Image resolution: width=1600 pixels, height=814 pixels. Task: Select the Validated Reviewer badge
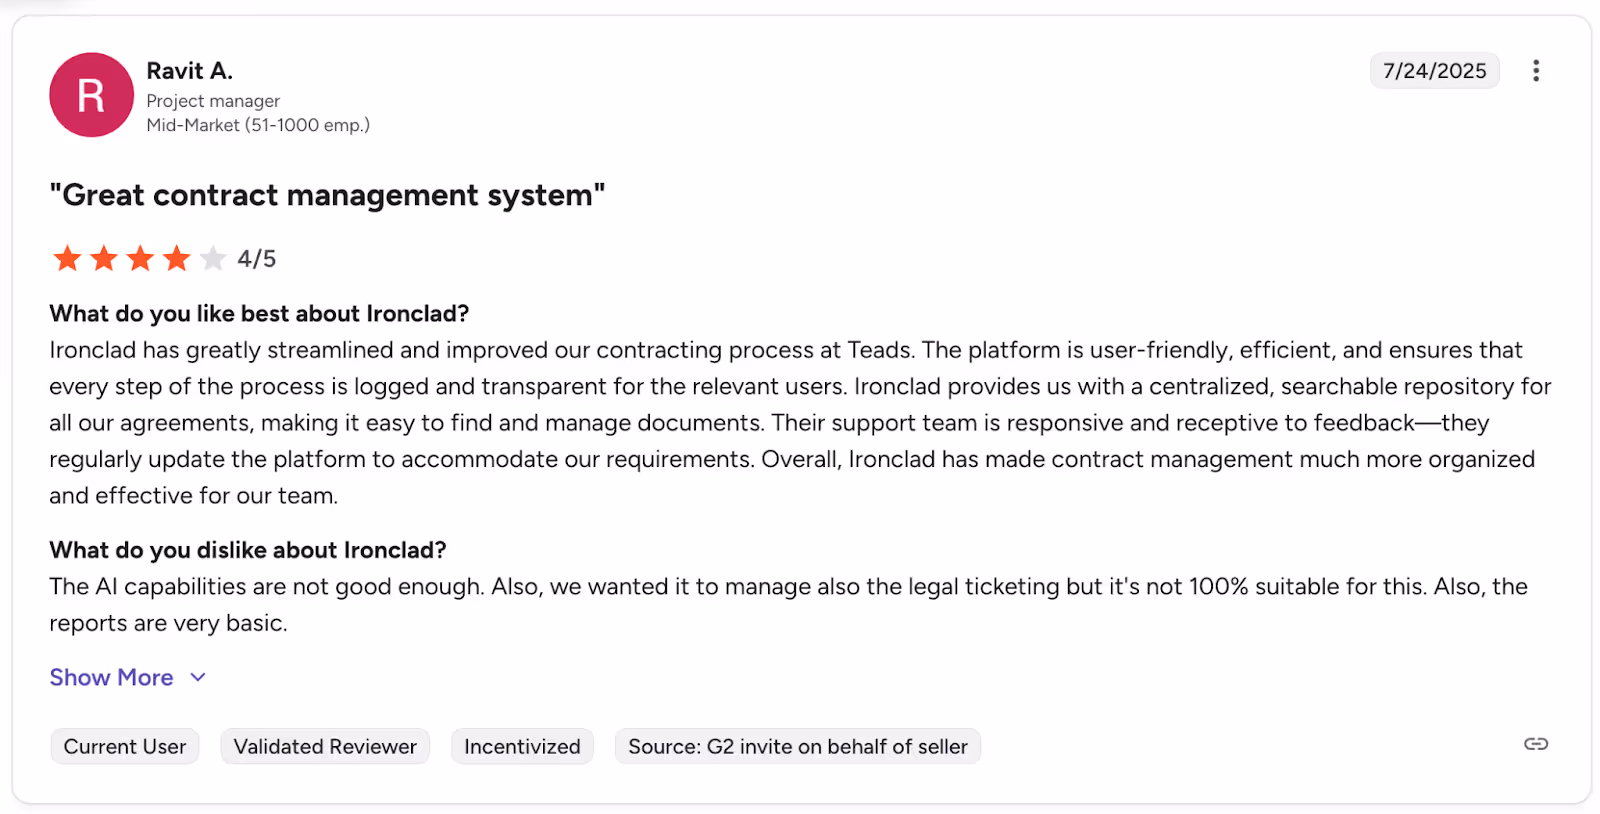click(324, 745)
